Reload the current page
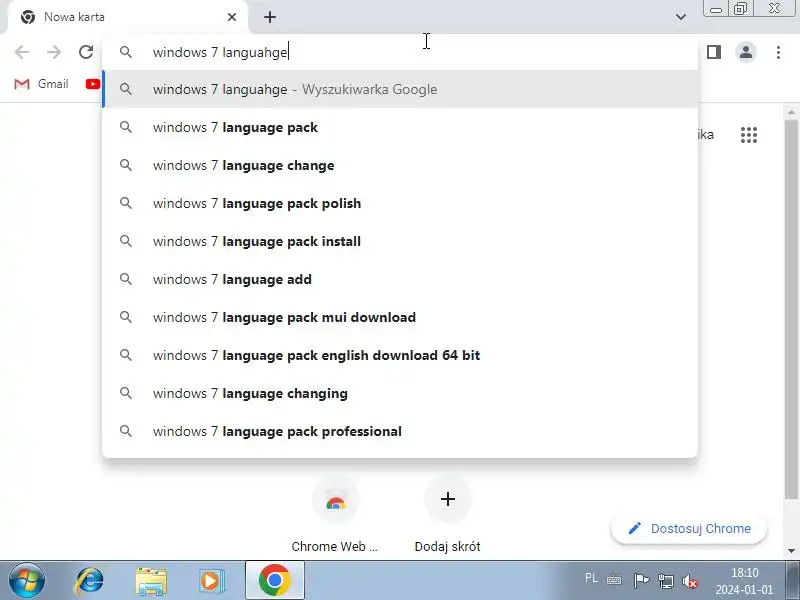This screenshot has height=600, width=800. tap(86, 52)
